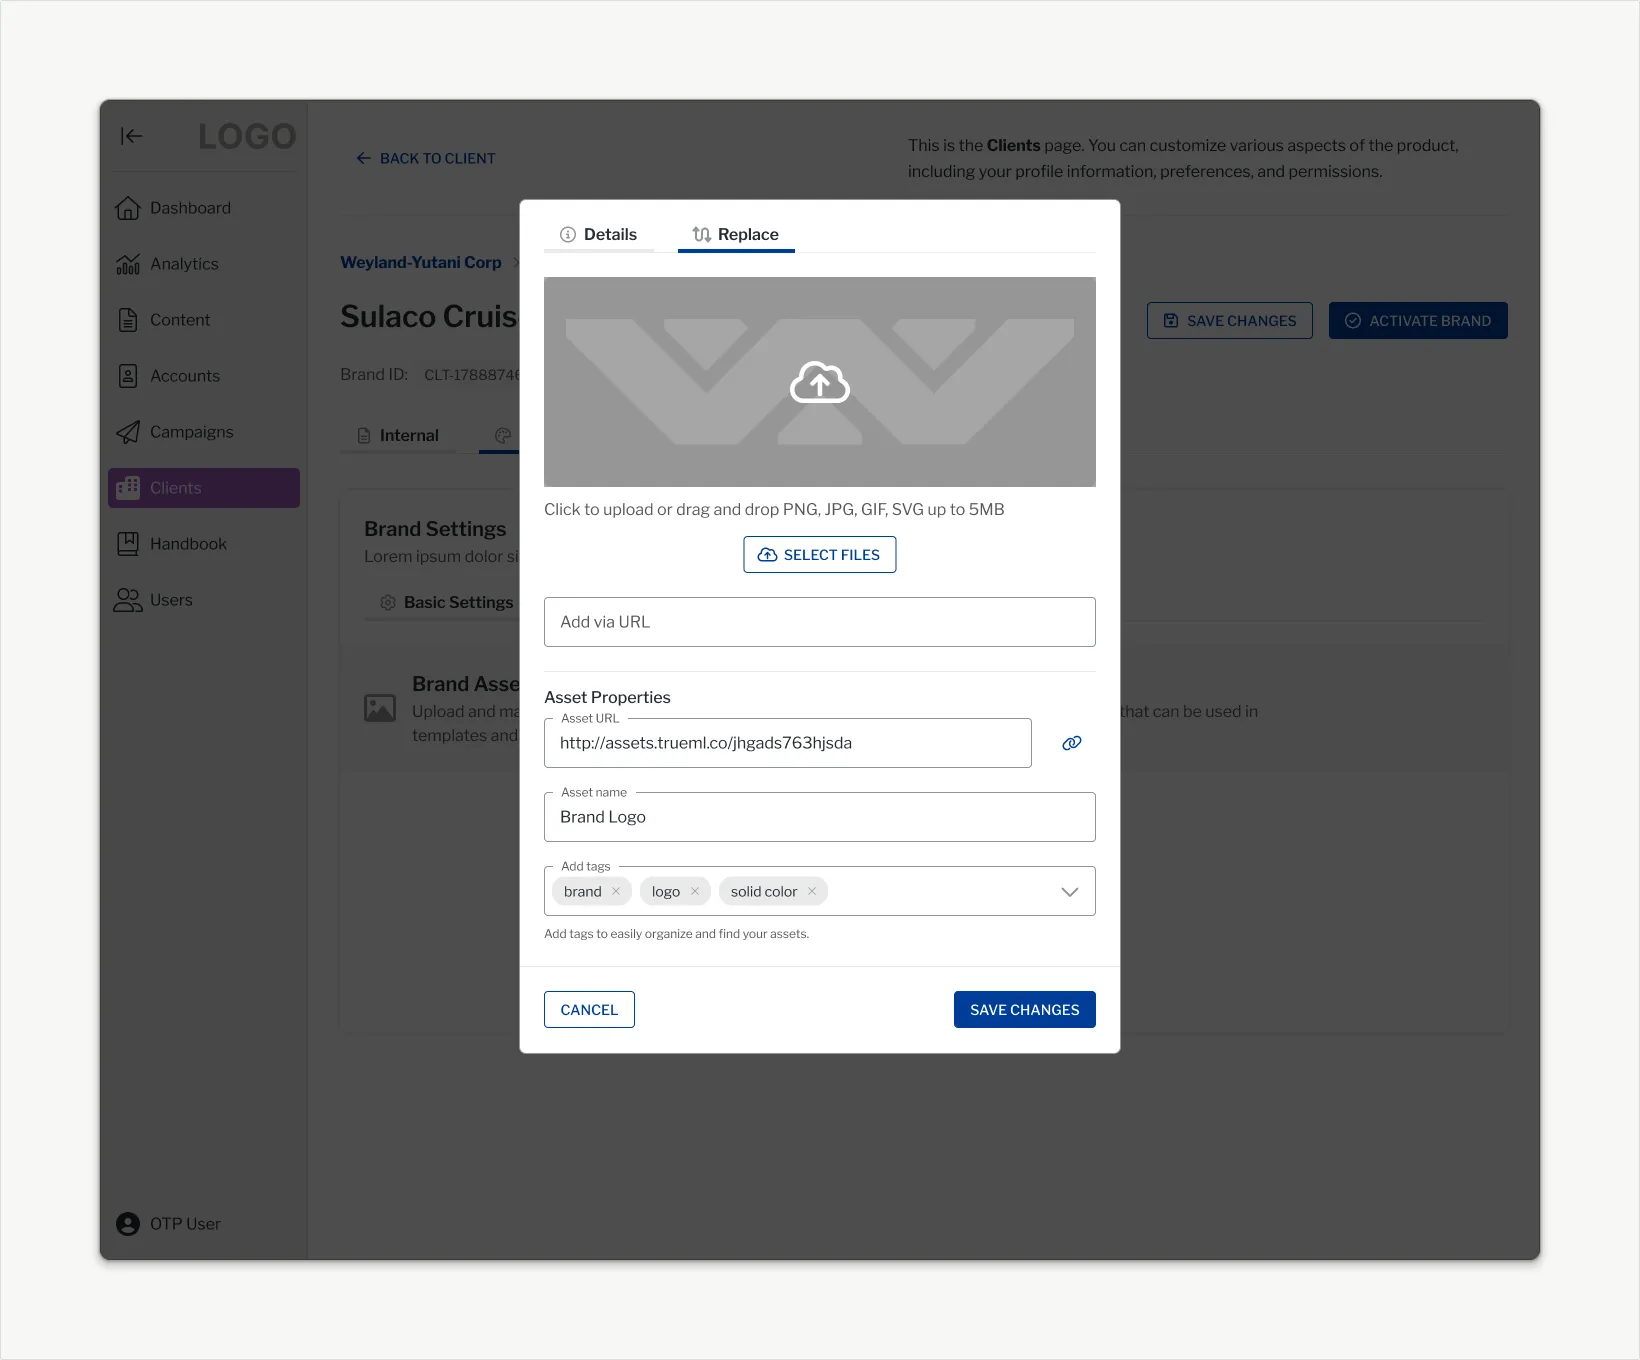
Task: Open the Users people icon
Action: 128,600
